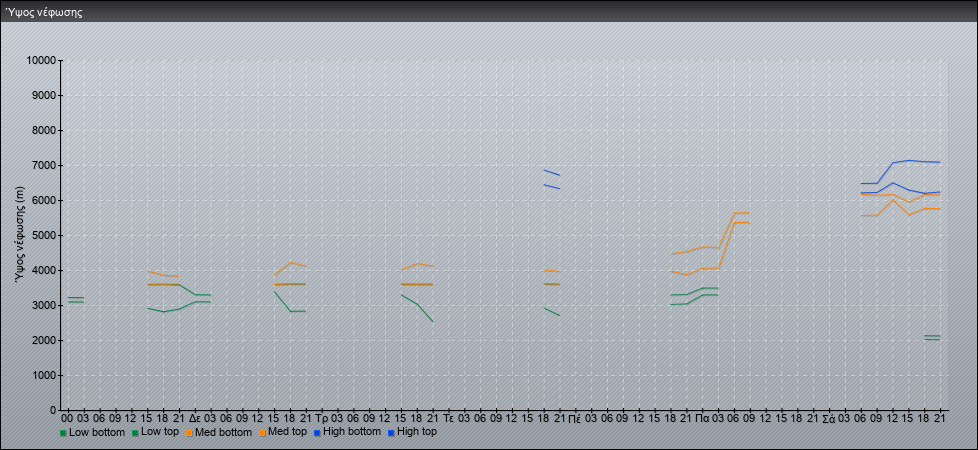Image resolution: width=978 pixels, height=450 pixels.
Task: Click the 8000 y-axis label
Action: tap(44, 130)
